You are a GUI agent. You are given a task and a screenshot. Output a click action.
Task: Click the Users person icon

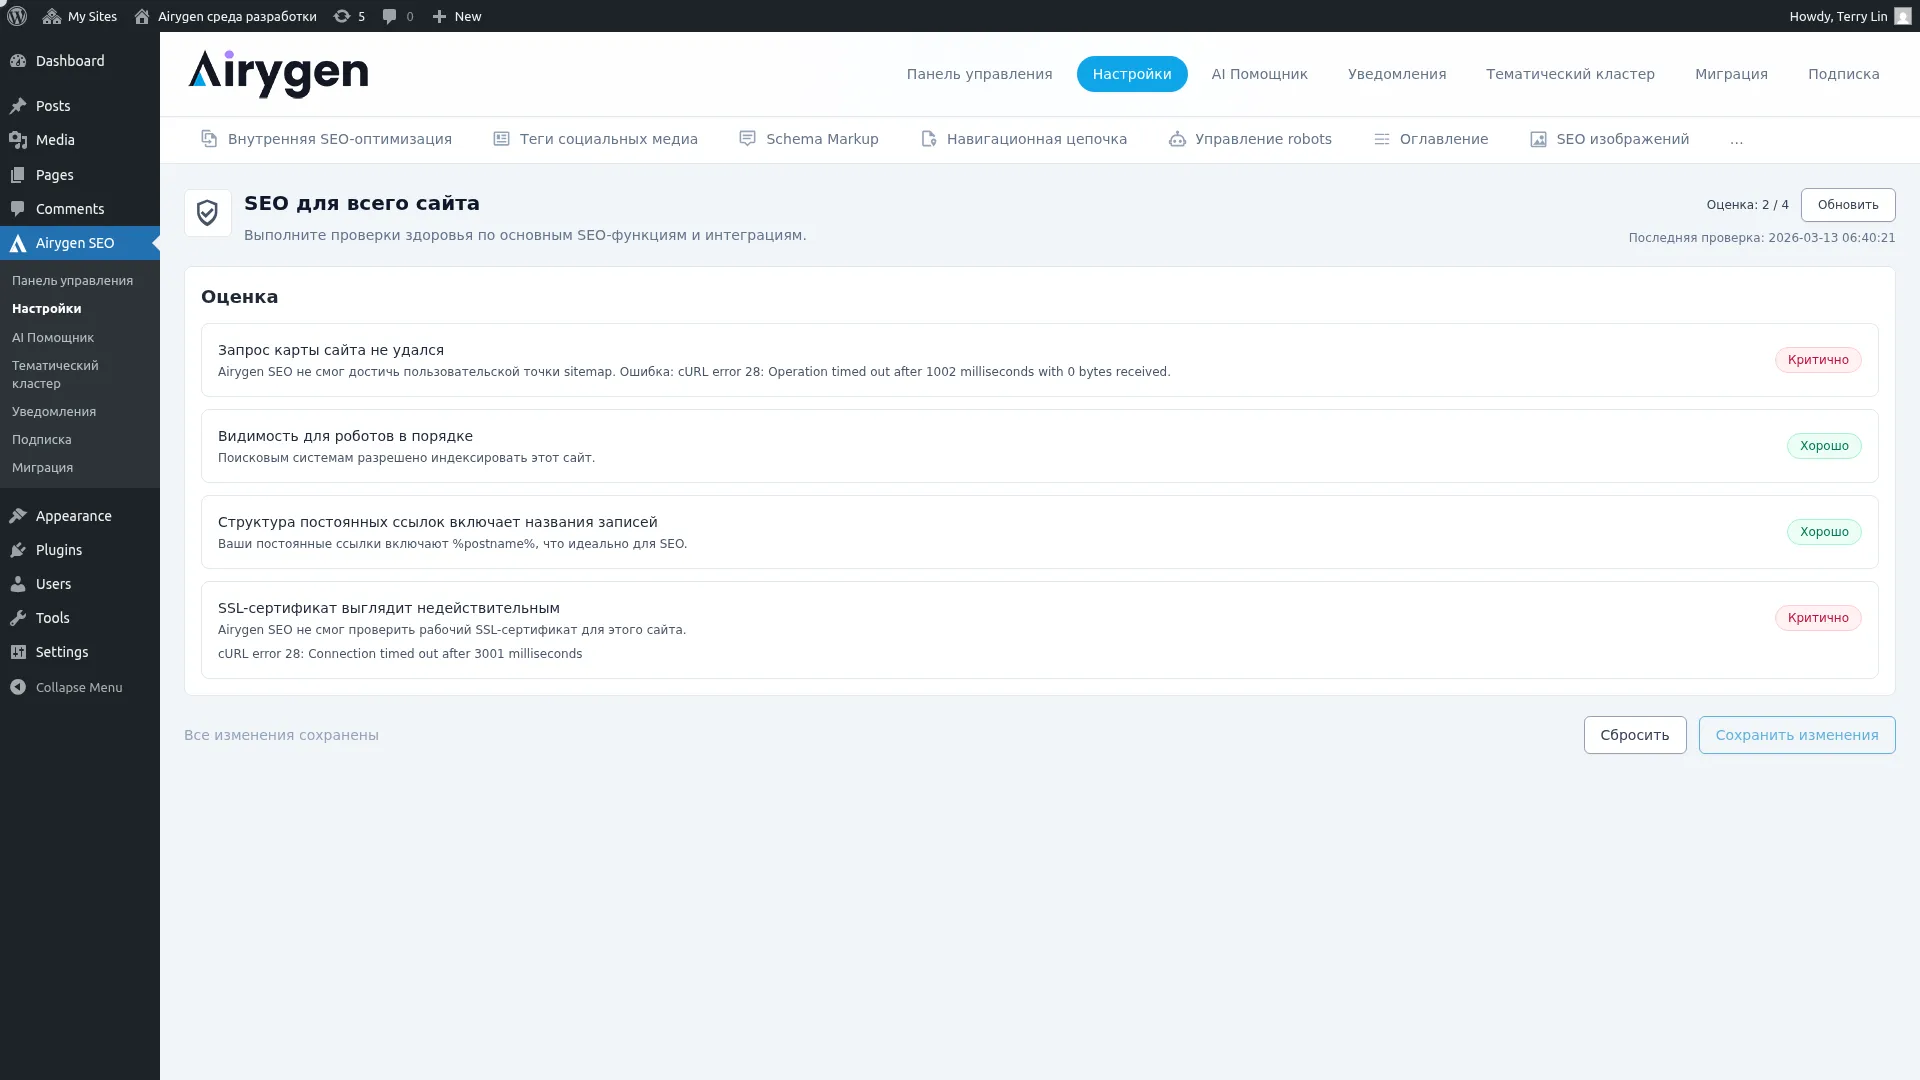18,584
